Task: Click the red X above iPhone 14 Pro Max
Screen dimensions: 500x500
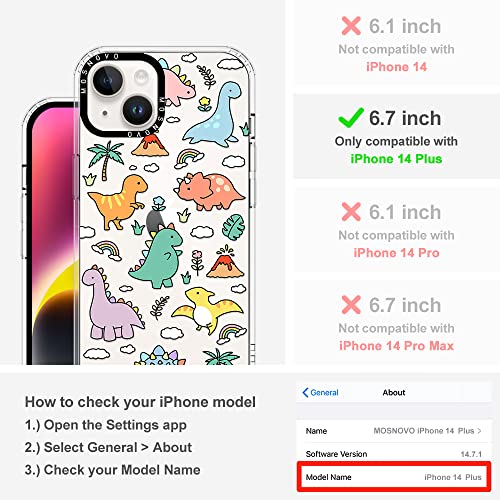Action: [351, 305]
